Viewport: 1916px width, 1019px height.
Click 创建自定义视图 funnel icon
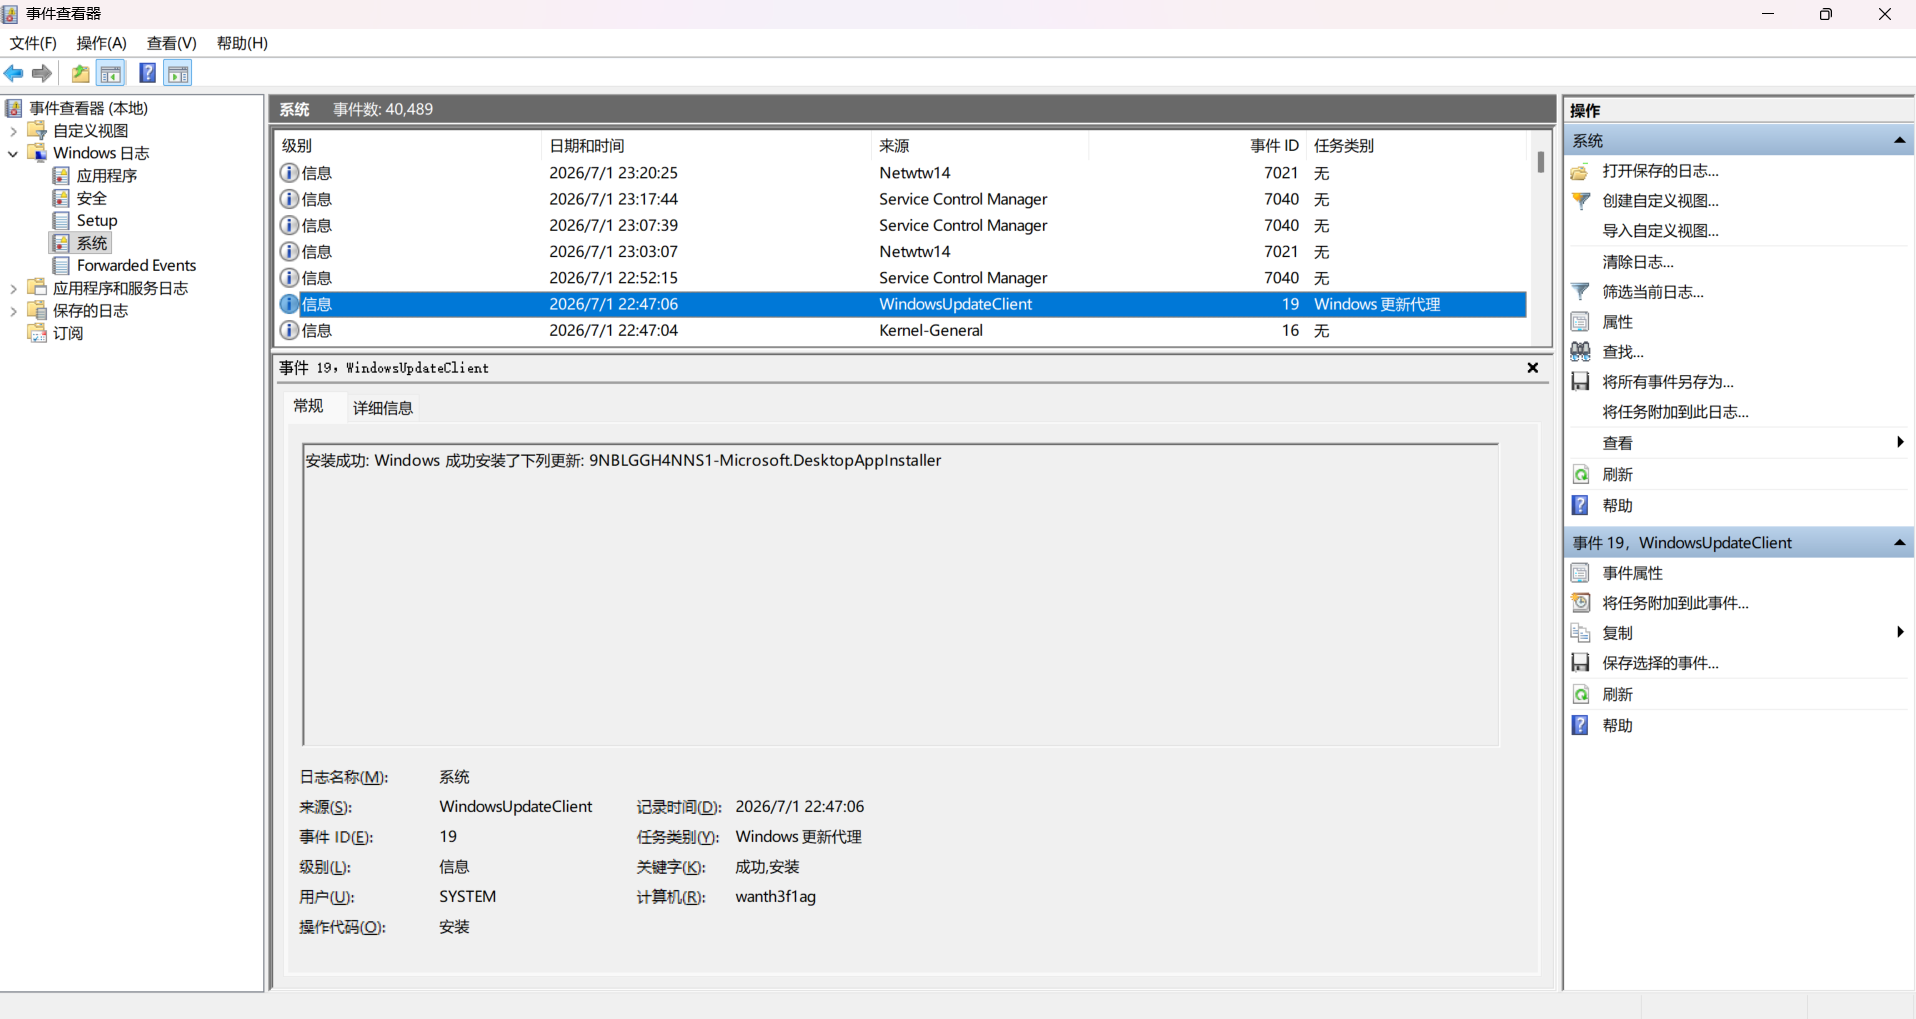(1580, 201)
